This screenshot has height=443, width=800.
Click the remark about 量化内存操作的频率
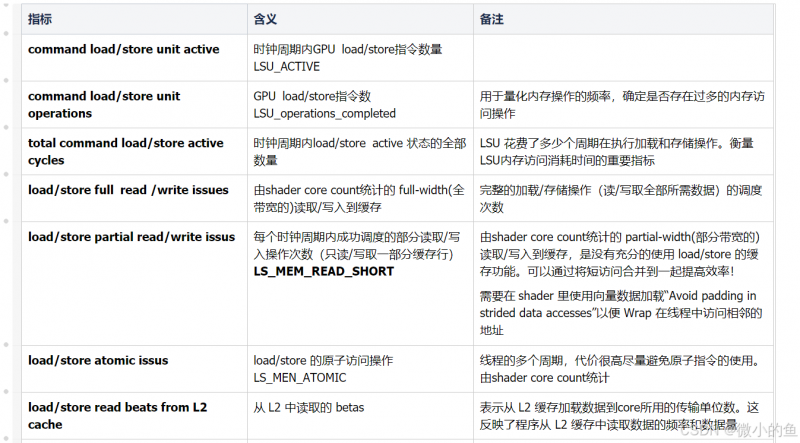tap(623, 105)
